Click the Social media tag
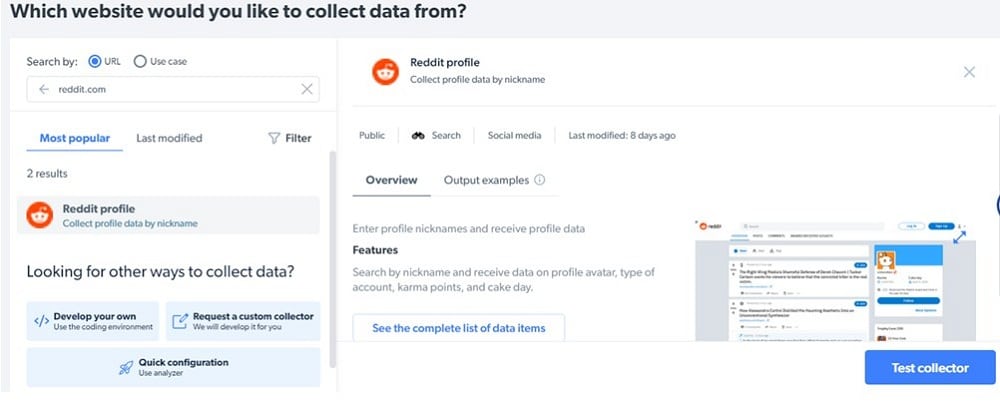 coord(515,136)
